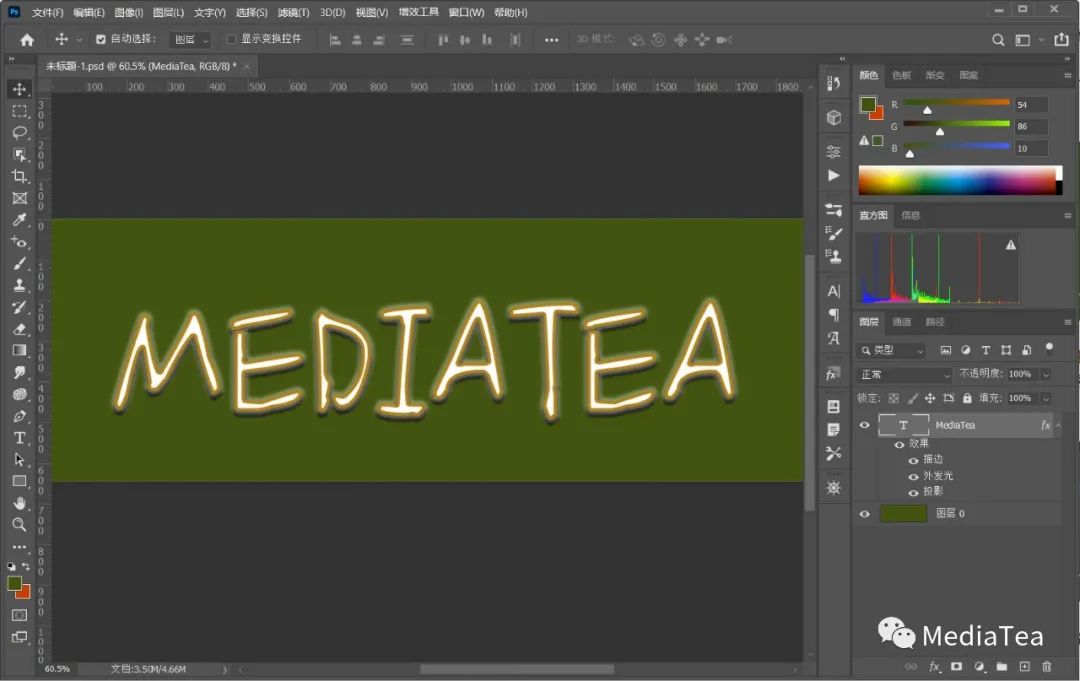Open the 滤镜(T) menu
The width and height of the screenshot is (1080, 681).
(293, 12)
